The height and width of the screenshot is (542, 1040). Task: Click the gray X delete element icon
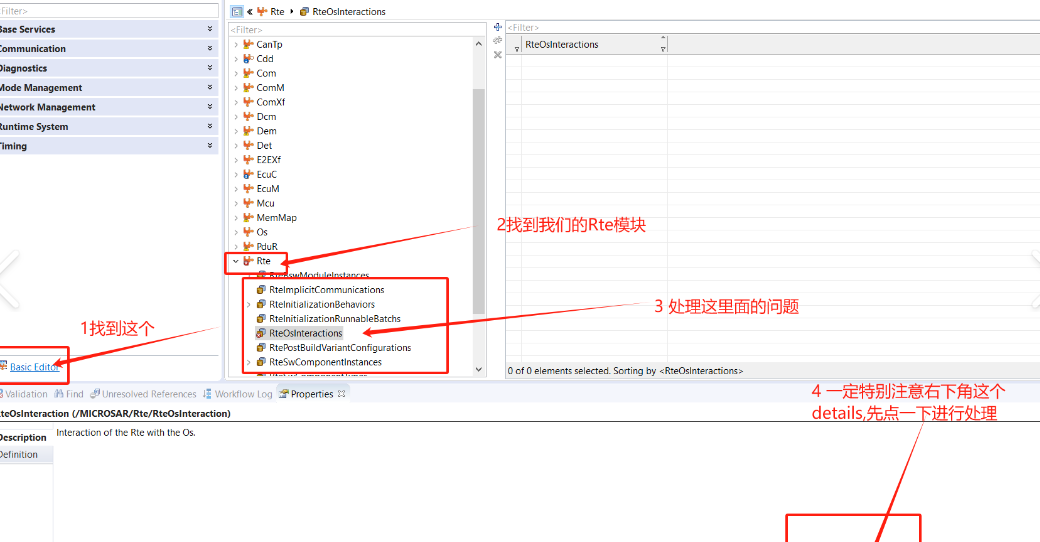497,55
